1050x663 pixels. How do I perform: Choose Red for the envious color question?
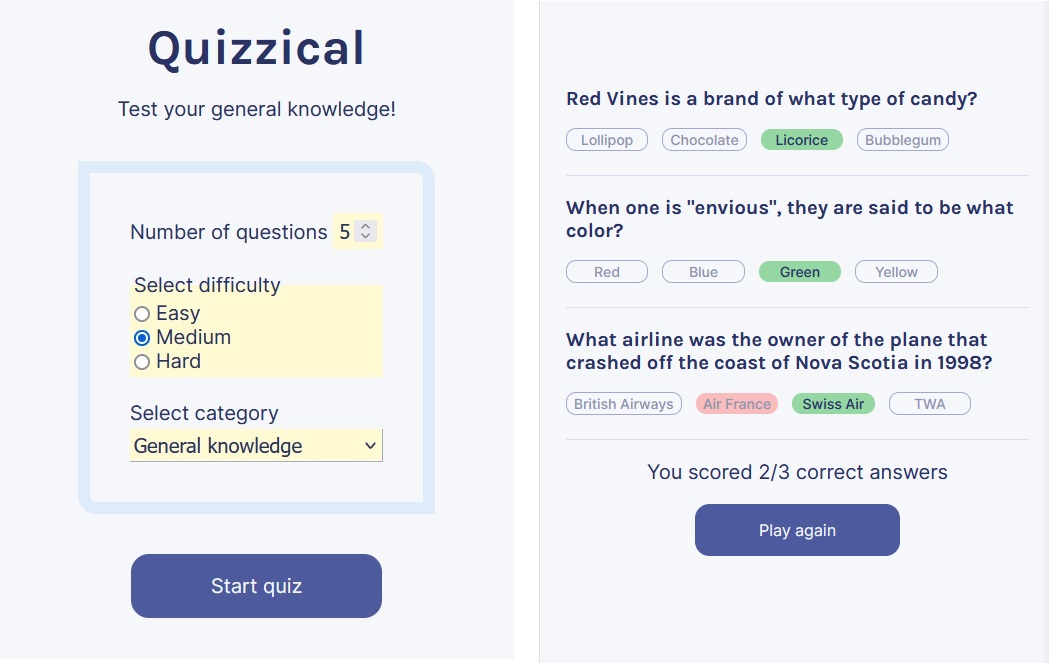pos(606,271)
